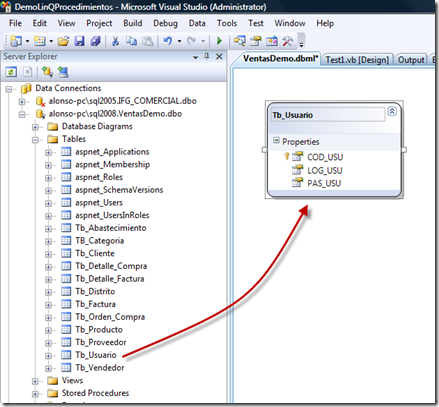Select the Tb_Usuario table in the tree
The width and height of the screenshot is (439, 407).
96,355
